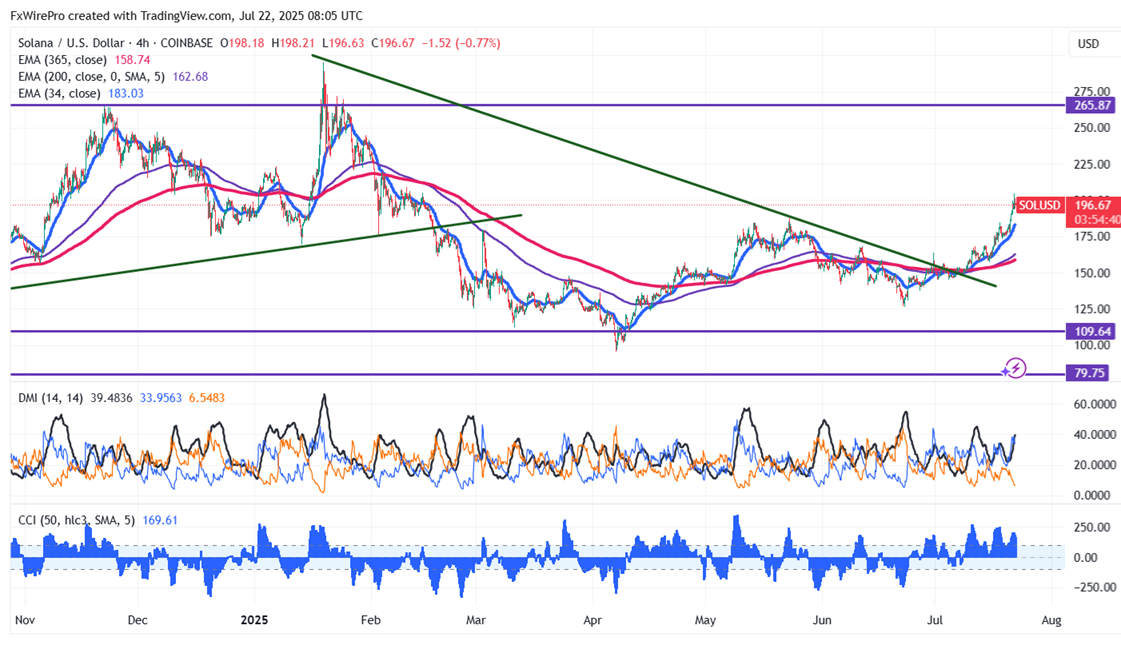1121x645 pixels.
Task: Click the high price H198.21 value
Action: (x=293, y=43)
